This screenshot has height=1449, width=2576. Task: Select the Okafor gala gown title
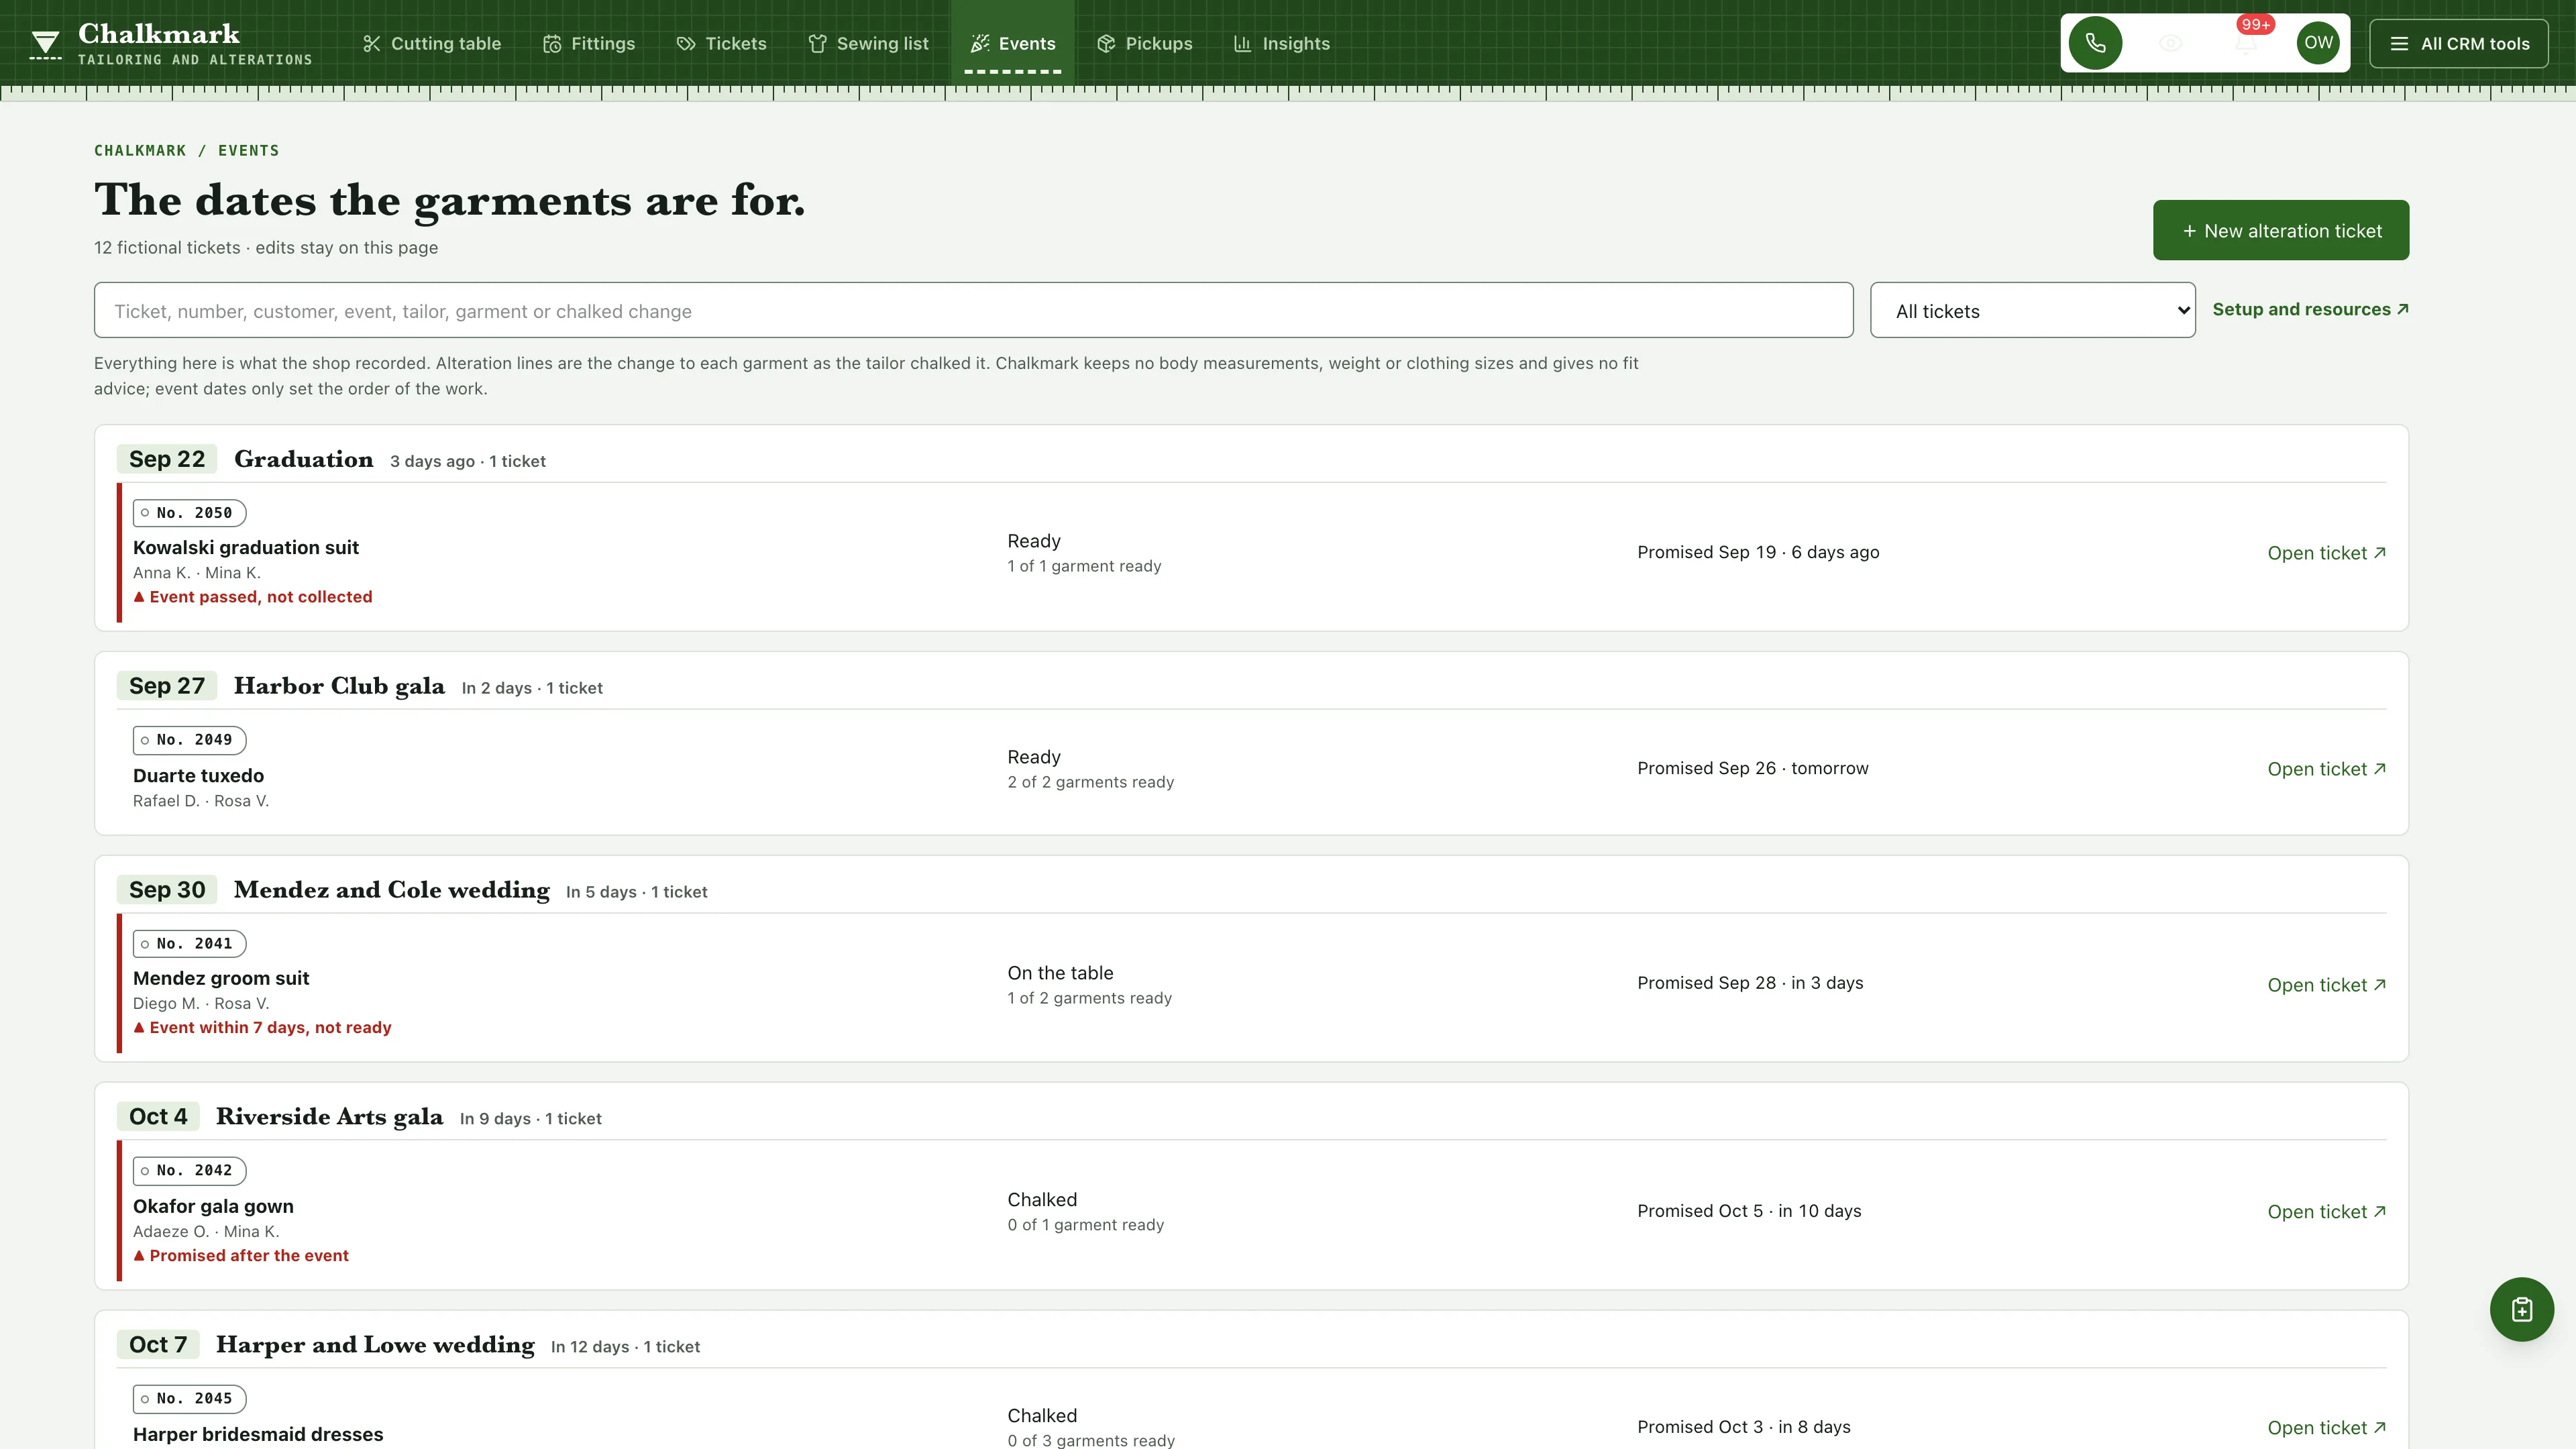pyautogui.click(x=213, y=1206)
